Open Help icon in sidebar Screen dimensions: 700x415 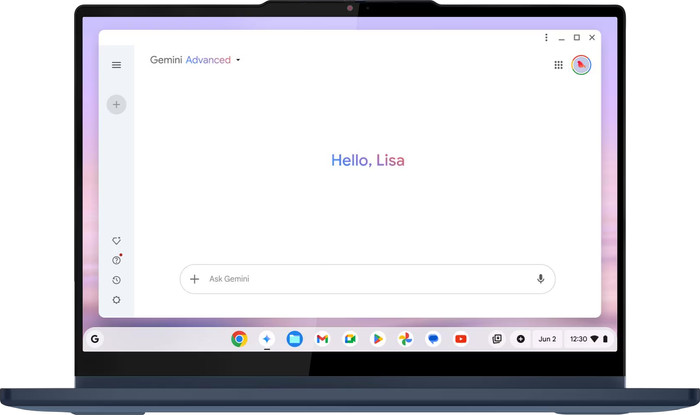pos(116,260)
